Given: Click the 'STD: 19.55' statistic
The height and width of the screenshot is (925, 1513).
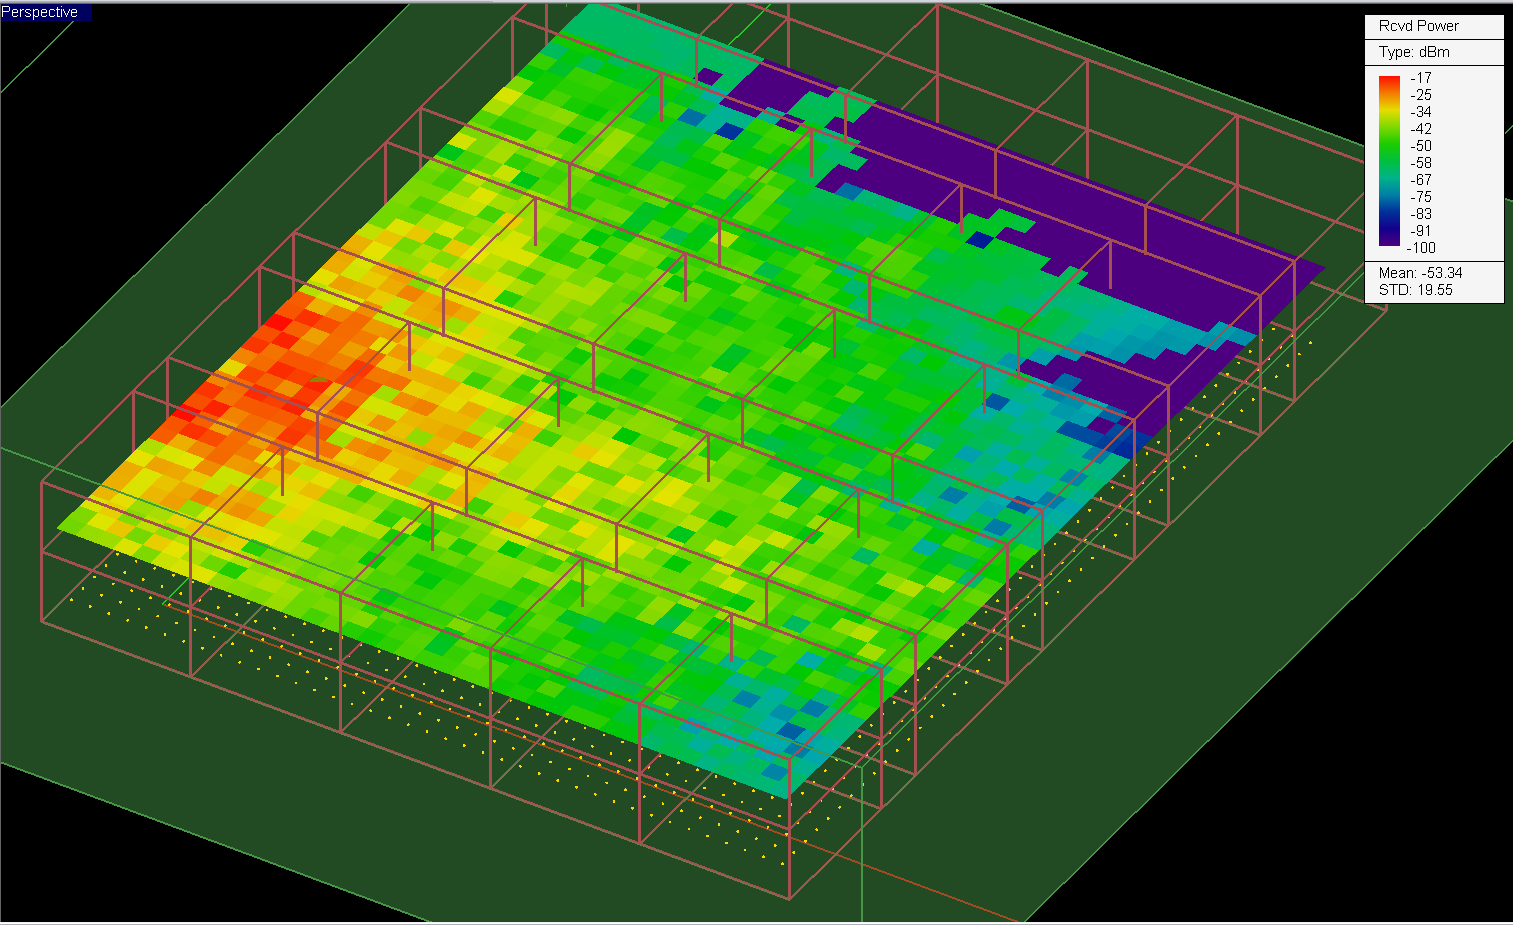Looking at the screenshot, I should (x=1415, y=290).
